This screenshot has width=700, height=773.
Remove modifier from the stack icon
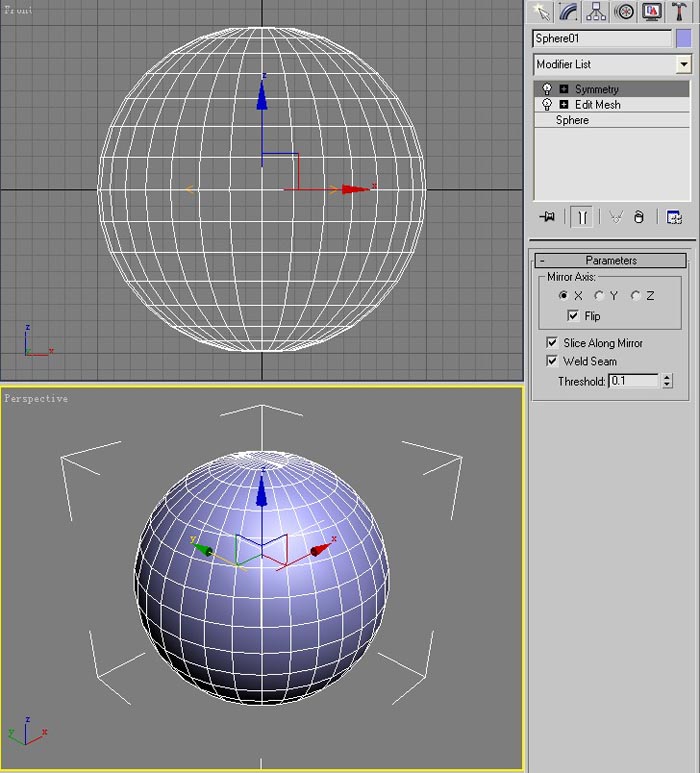[638, 216]
